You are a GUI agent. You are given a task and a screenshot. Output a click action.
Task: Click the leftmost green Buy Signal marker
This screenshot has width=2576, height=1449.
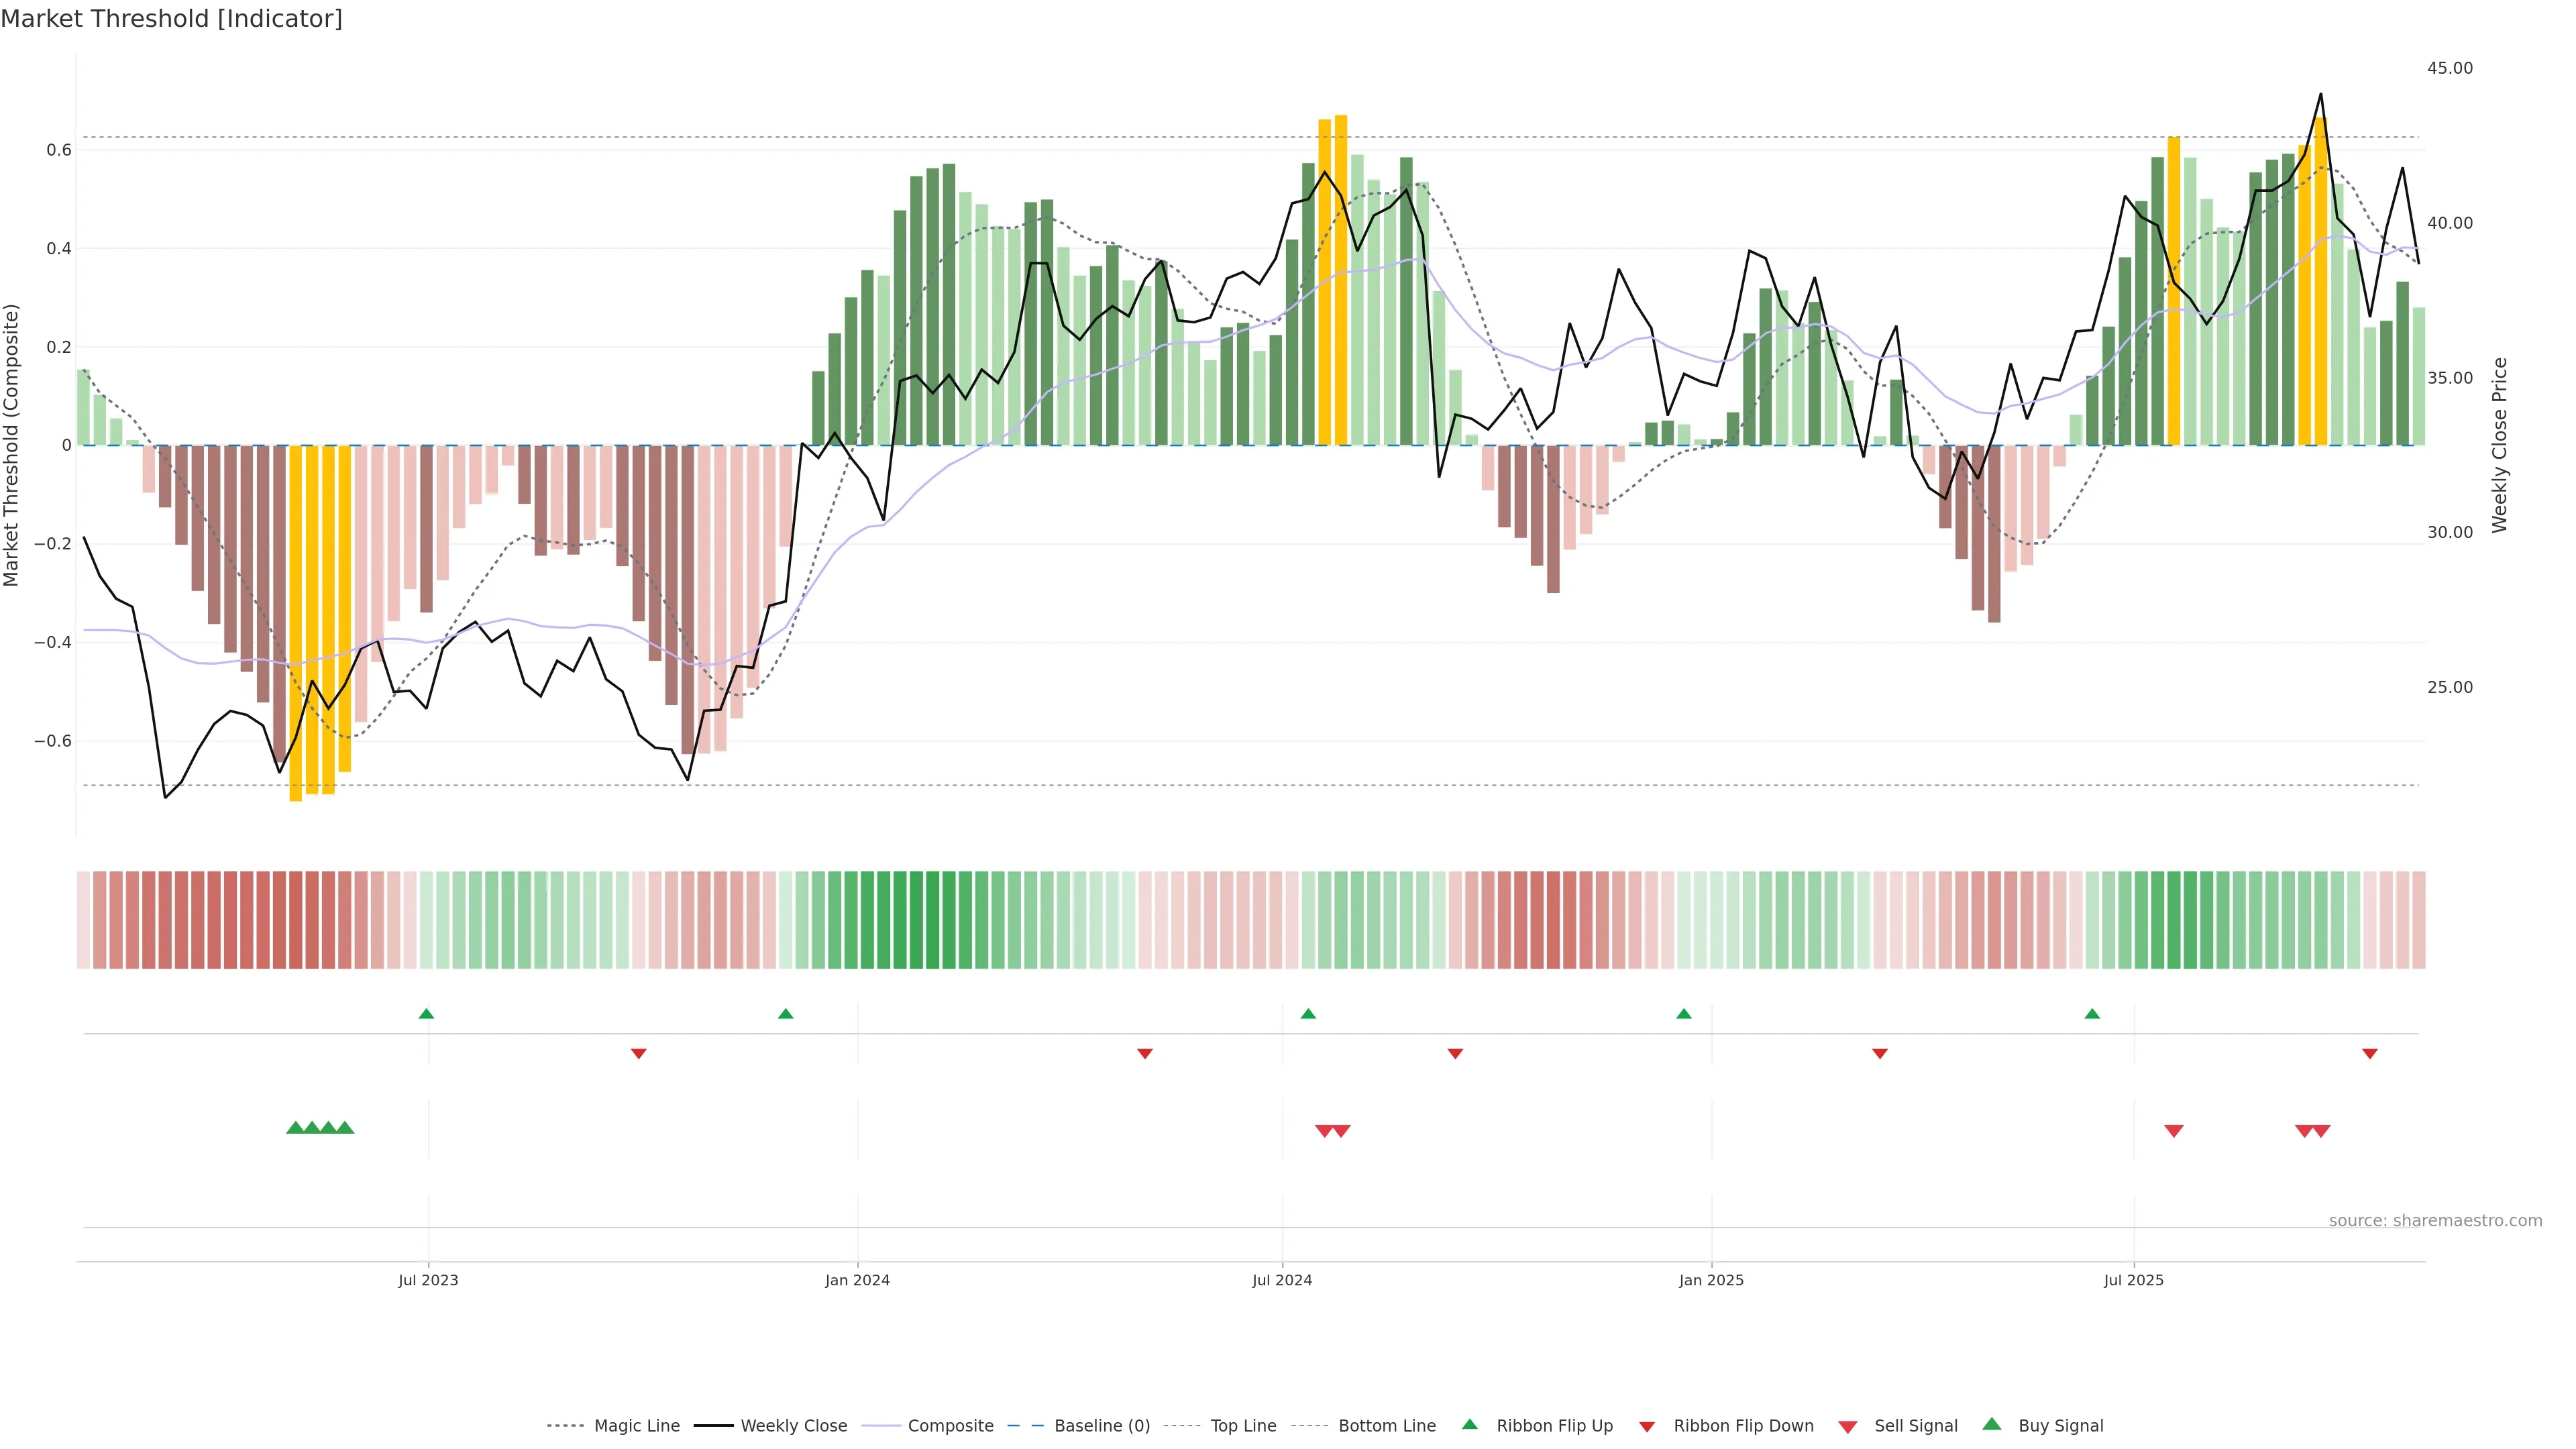(x=295, y=1128)
